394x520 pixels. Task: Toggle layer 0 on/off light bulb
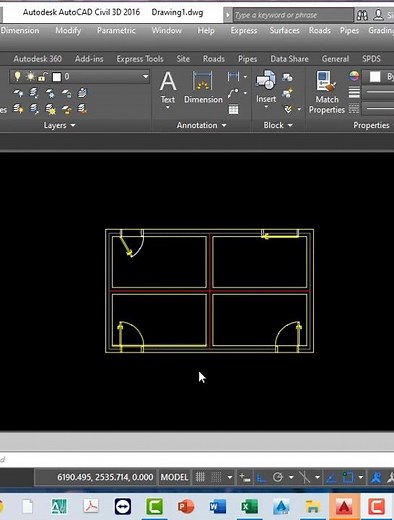[x=18, y=77]
